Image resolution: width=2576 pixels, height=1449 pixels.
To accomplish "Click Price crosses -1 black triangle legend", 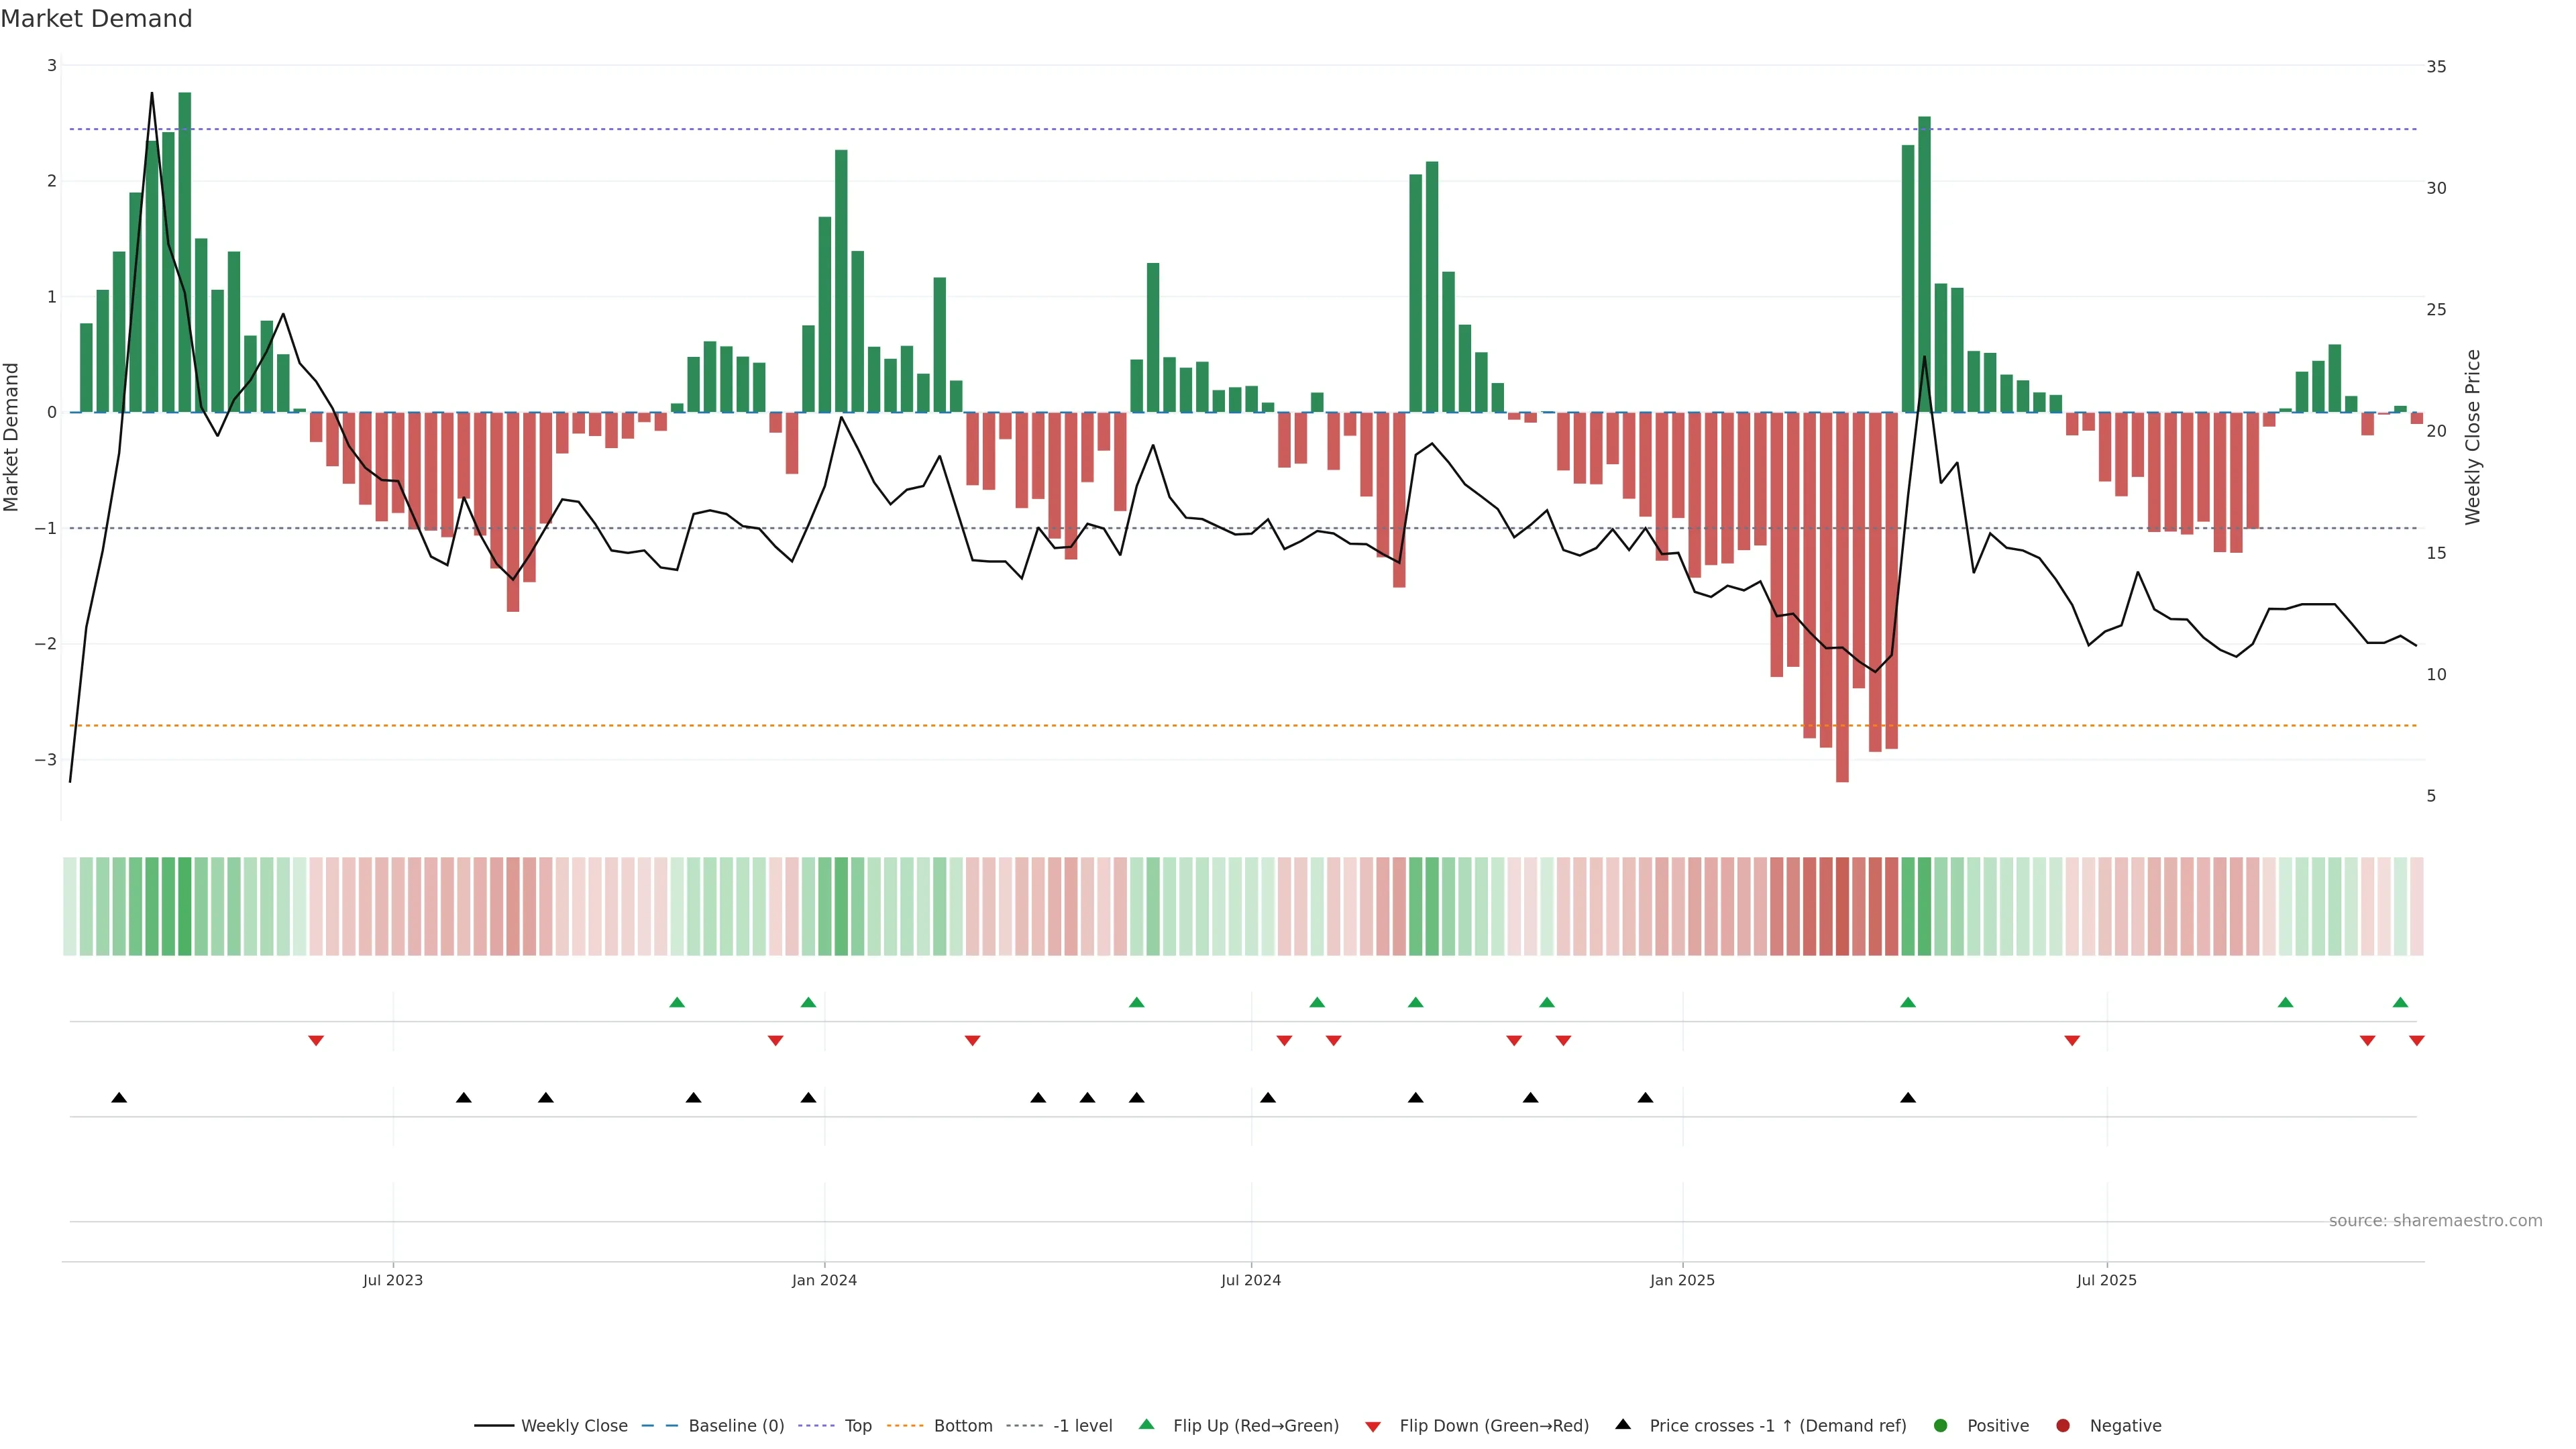I will point(1623,1425).
